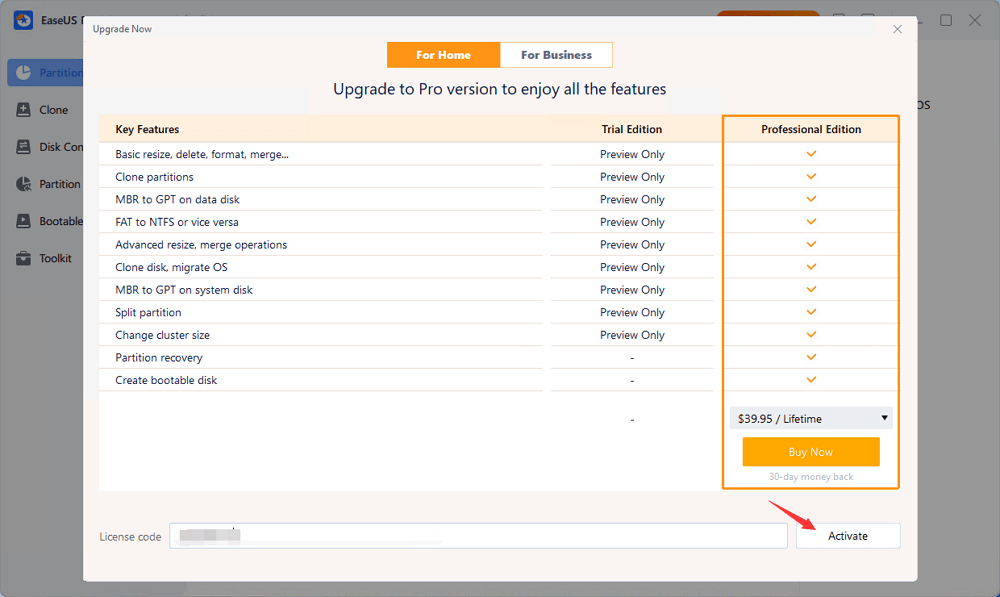
Task: Click the Disk Converter sidebar icon
Action: [24, 147]
